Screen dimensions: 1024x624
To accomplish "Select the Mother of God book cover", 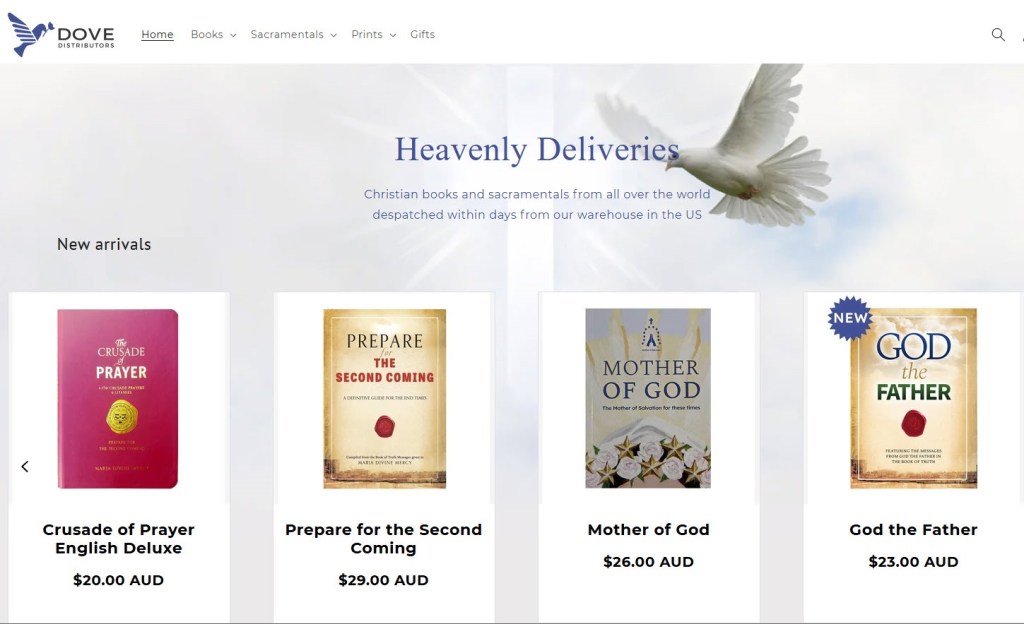I will tap(648, 398).
